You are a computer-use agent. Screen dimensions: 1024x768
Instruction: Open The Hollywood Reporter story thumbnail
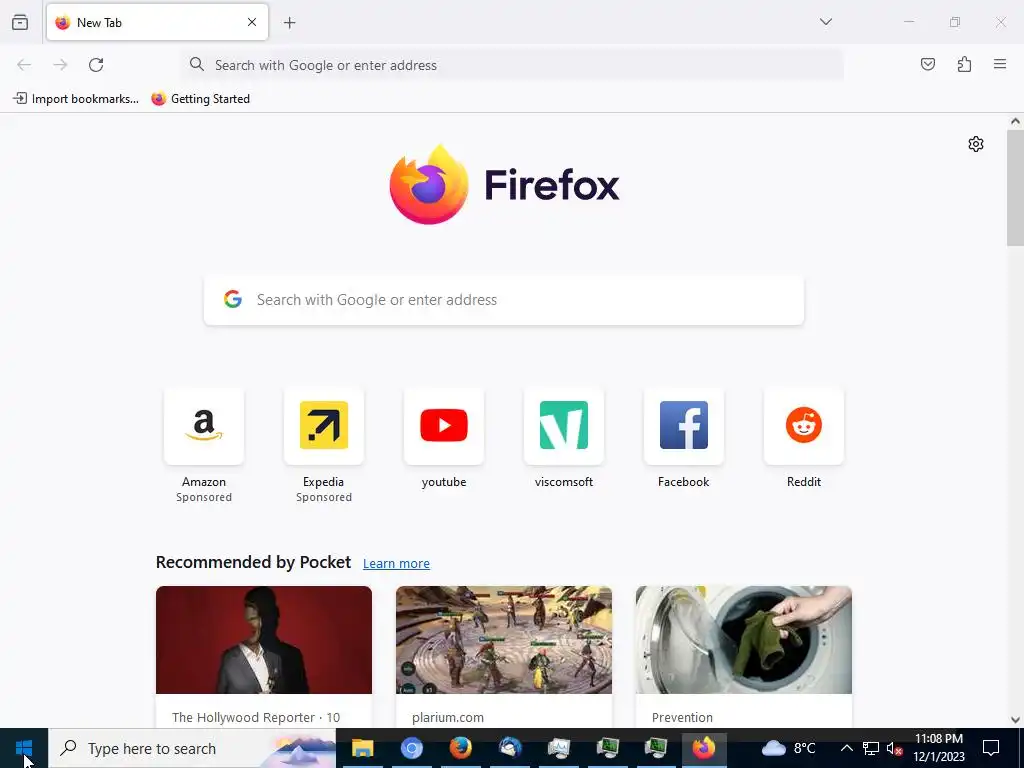coord(264,639)
